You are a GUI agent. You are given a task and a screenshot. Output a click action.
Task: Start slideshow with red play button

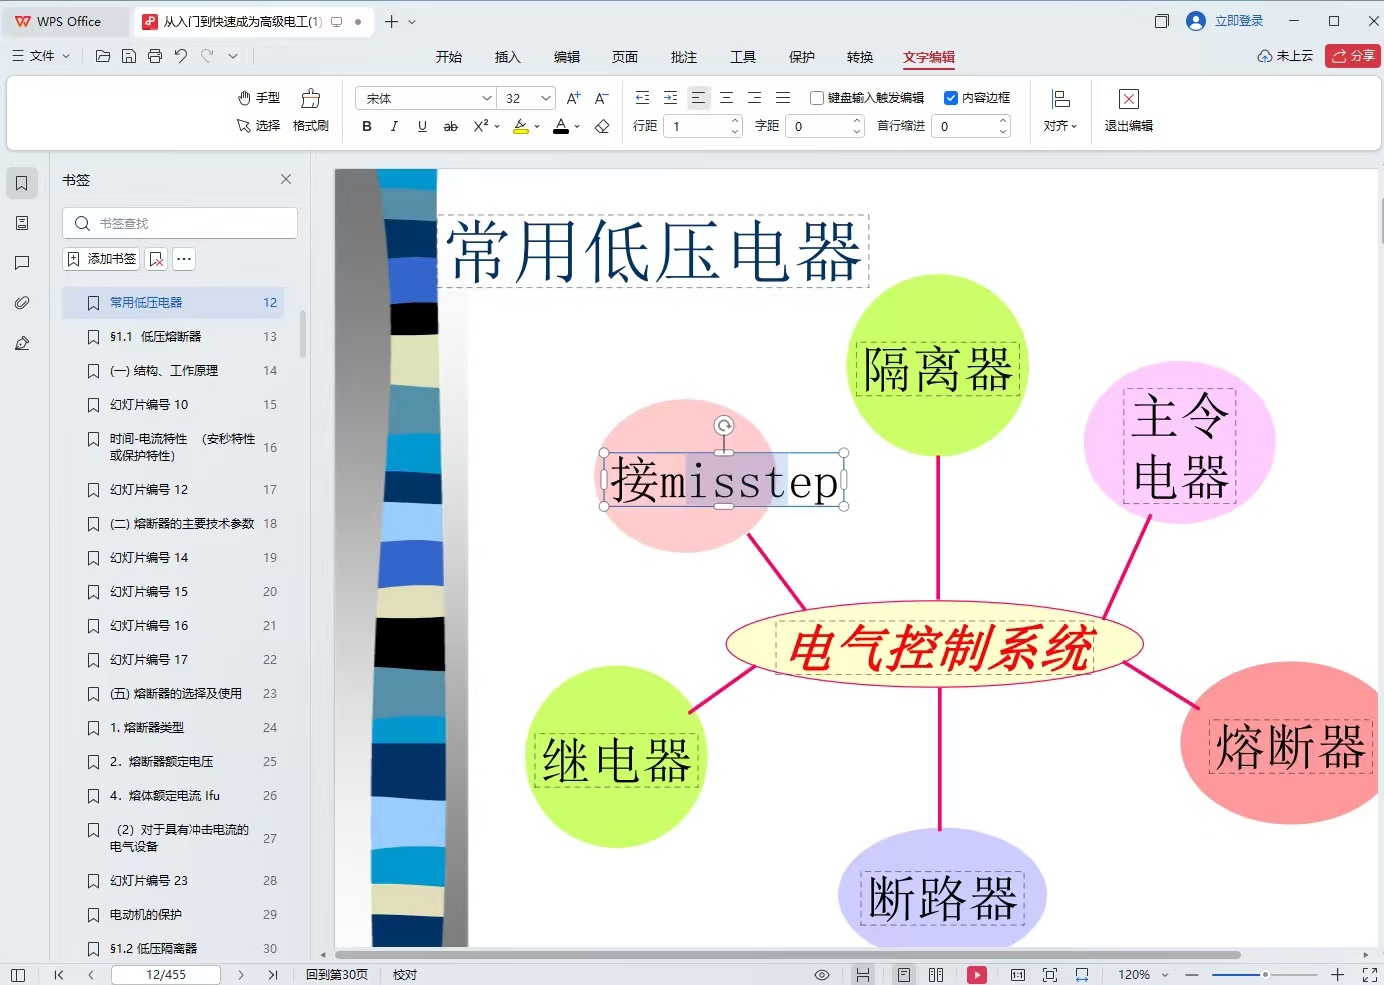coord(977,975)
